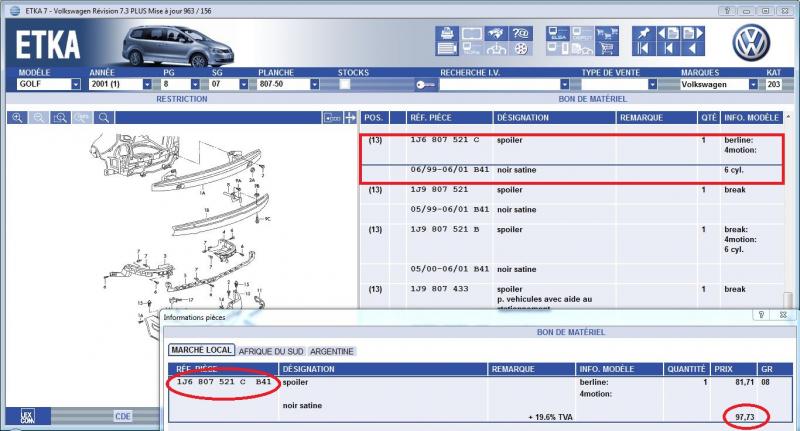
Task: Click date range 05/00-06/01 B41
Action: 449,269
